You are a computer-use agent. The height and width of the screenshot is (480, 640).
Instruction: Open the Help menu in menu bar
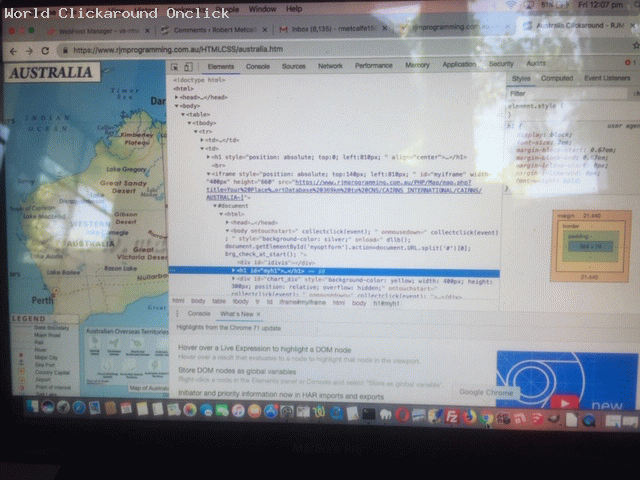[x=294, y=8]
